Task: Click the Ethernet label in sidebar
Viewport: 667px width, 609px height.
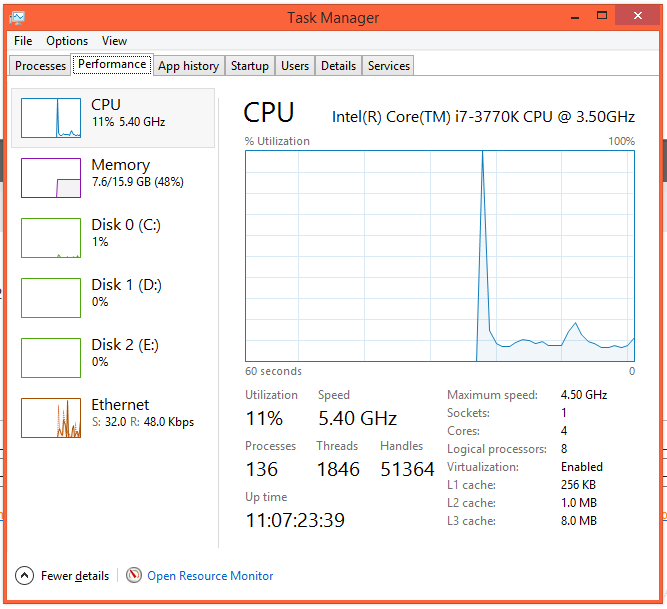Action: point(120,404)
